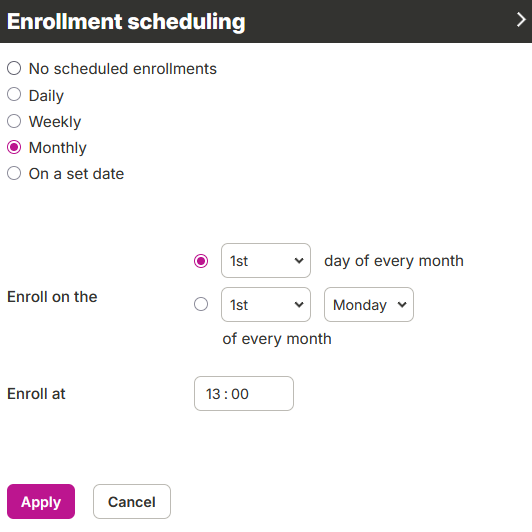Cancel the scheduling changes
The image size is (532, 532).
pyautogui.click(x=132, y=501)
